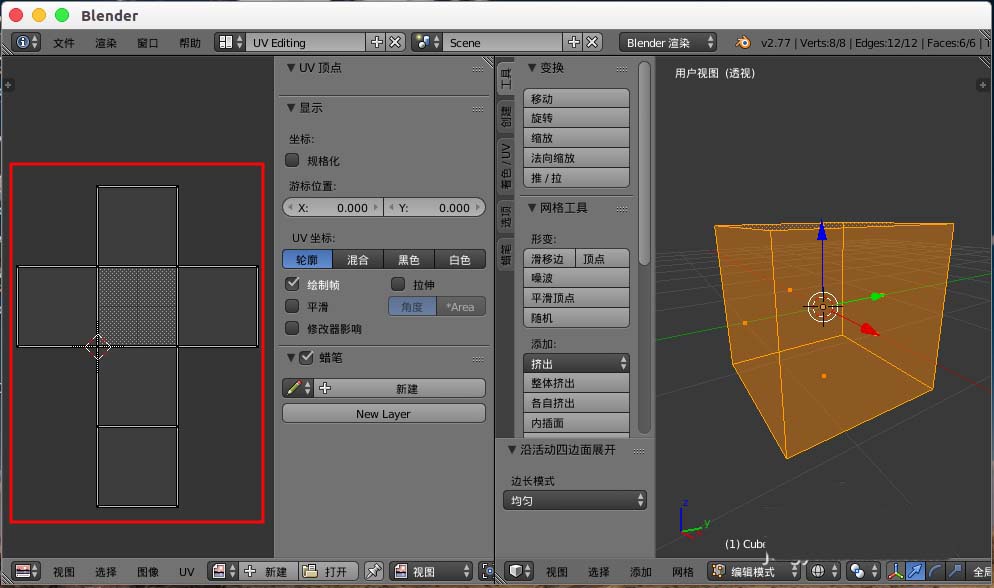Click the editor type cube icon in 3D viewport header
This screenshot has width=994, height=588.
tap(515, 571)
